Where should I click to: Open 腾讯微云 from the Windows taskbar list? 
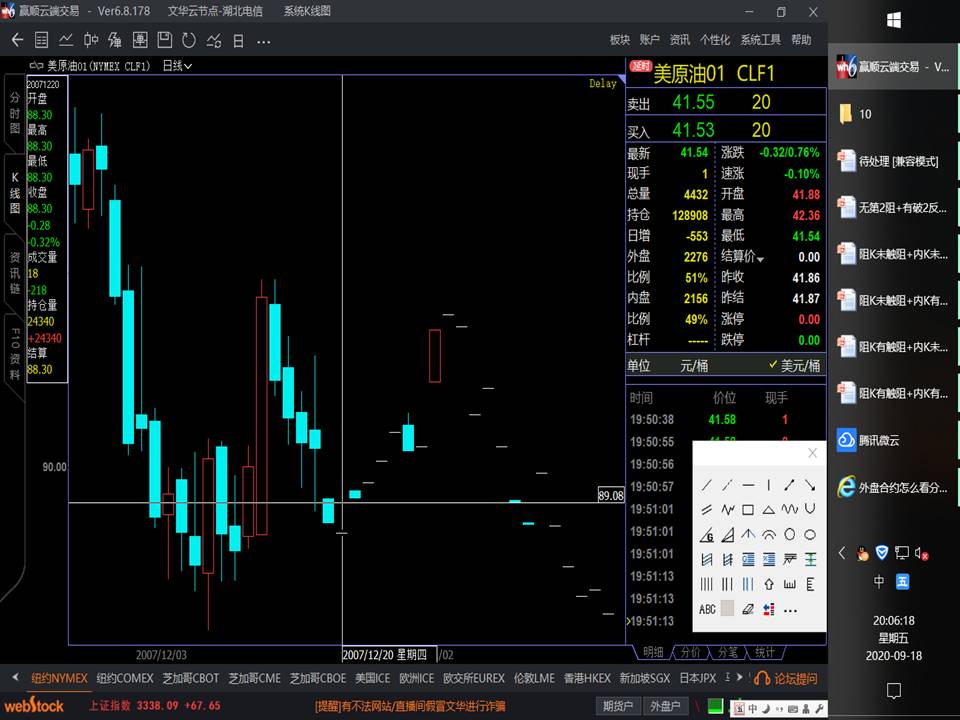[x=878, y=440]
